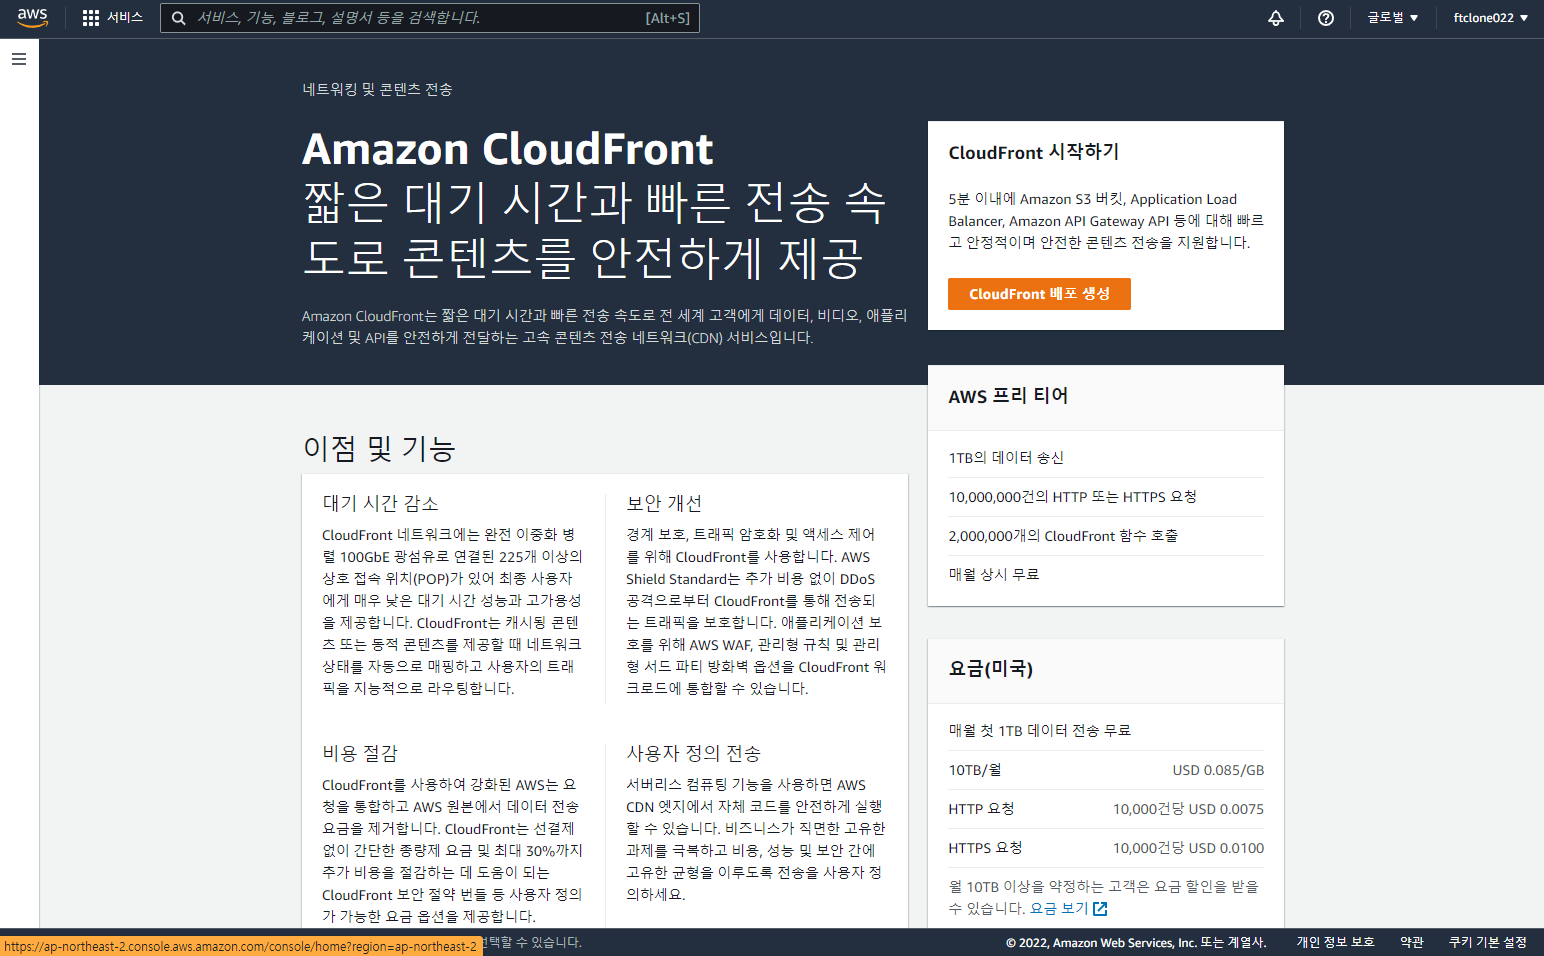
Task: Click the Amazon CloudFront page title
Action: coord(508,149)
